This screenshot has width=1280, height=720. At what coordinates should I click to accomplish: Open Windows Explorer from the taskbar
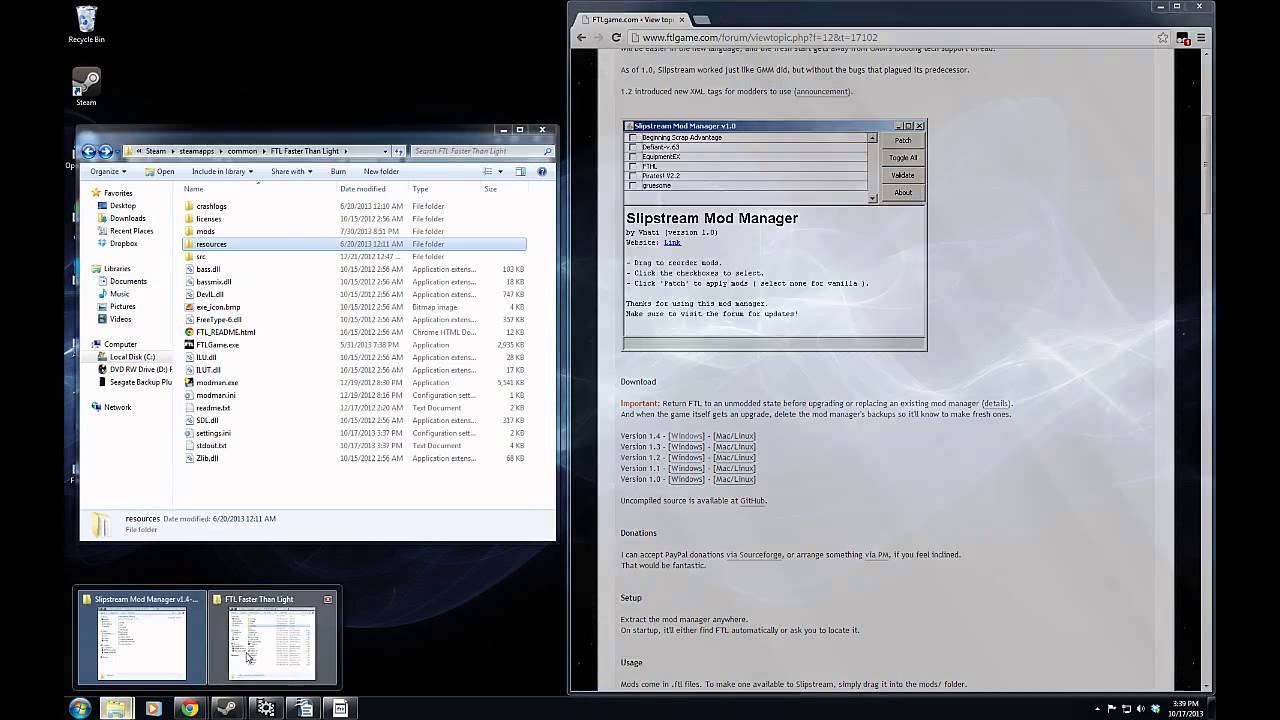point(116,708)
